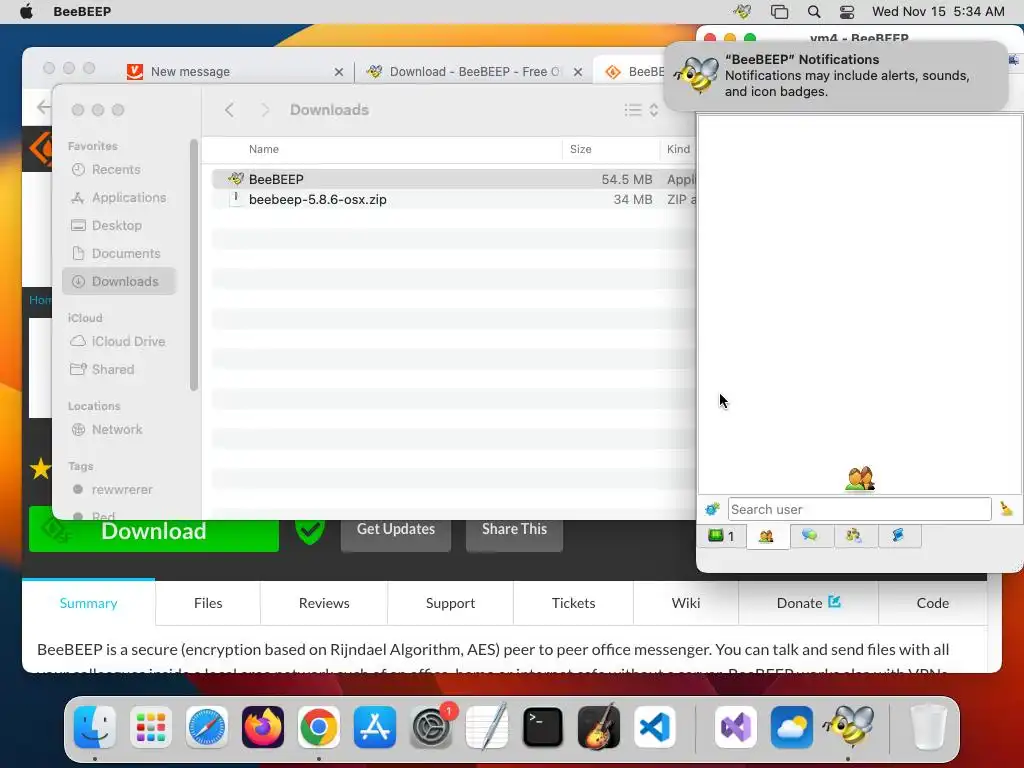Open the saved chats scroll tab
This screenshot has height=768, width=1024.
[x=898, y=536]
